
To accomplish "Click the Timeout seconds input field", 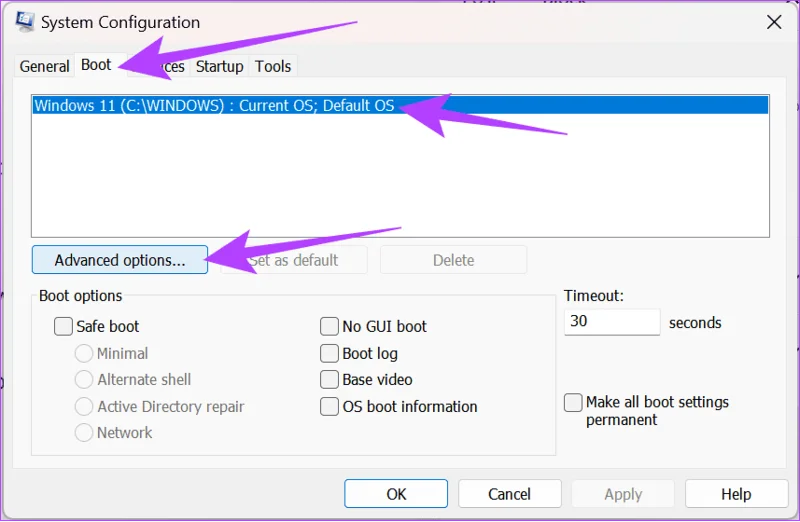I will click(x=612, y=321).
